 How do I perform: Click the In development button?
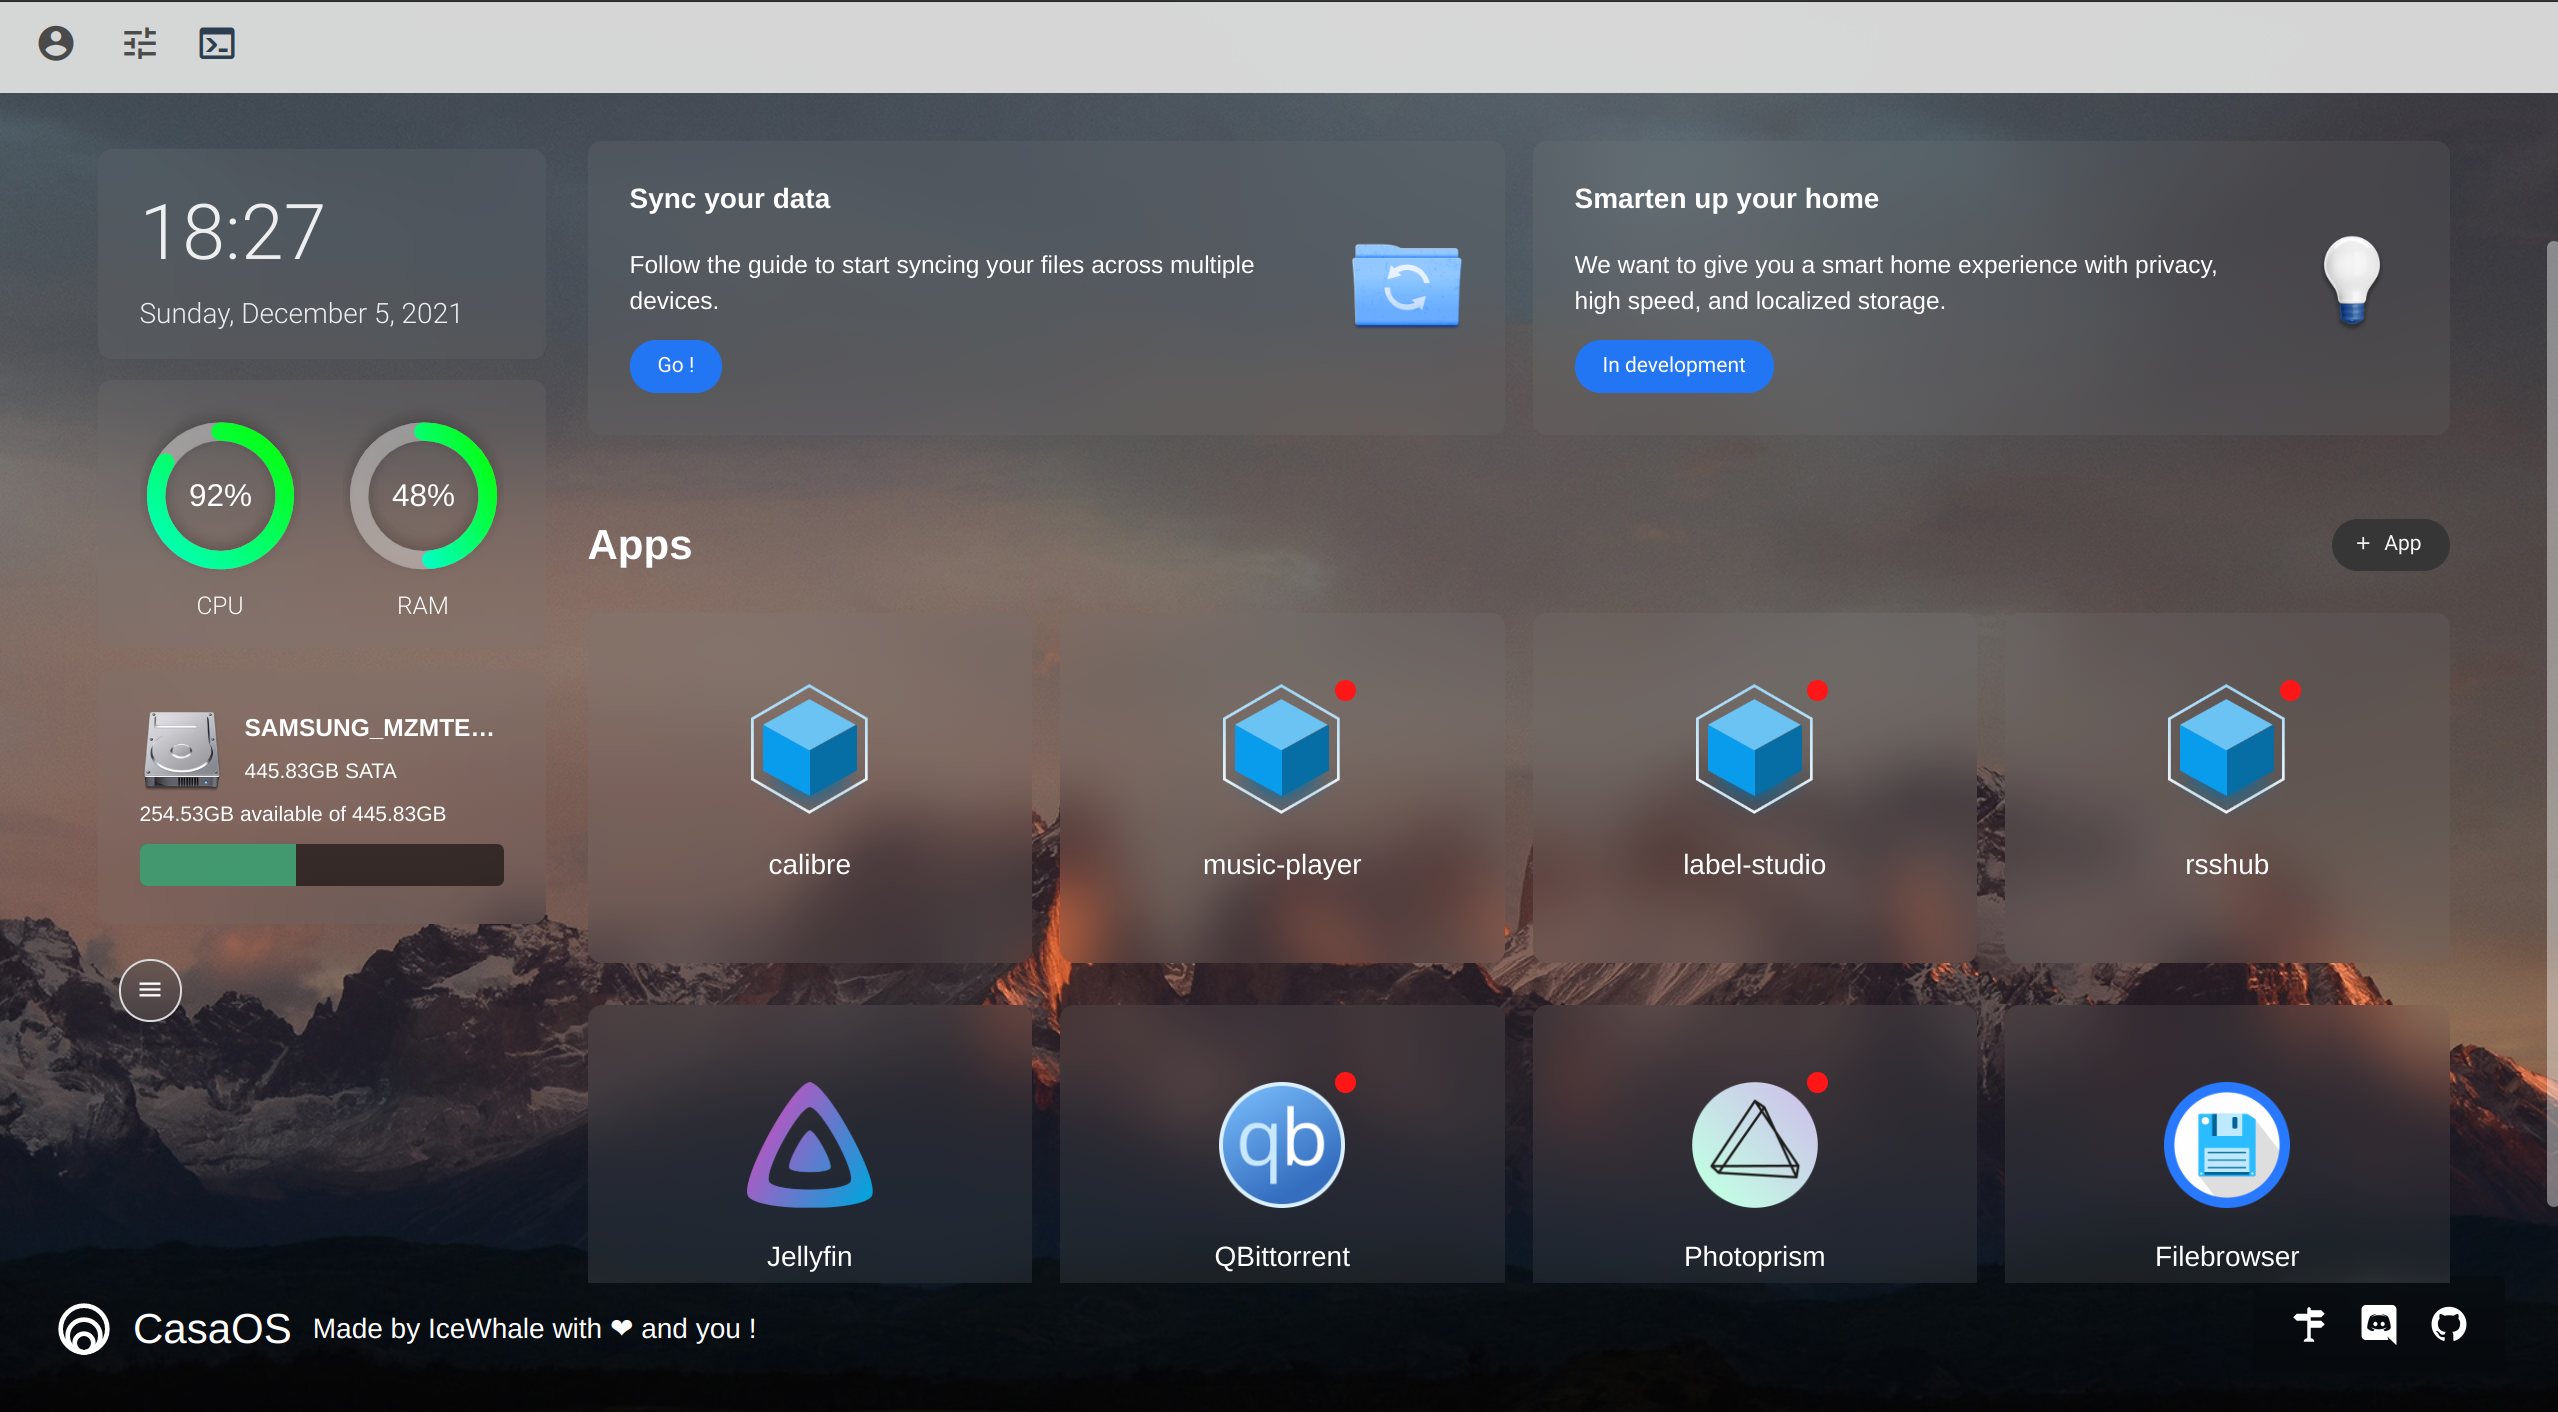point(1673,366)
